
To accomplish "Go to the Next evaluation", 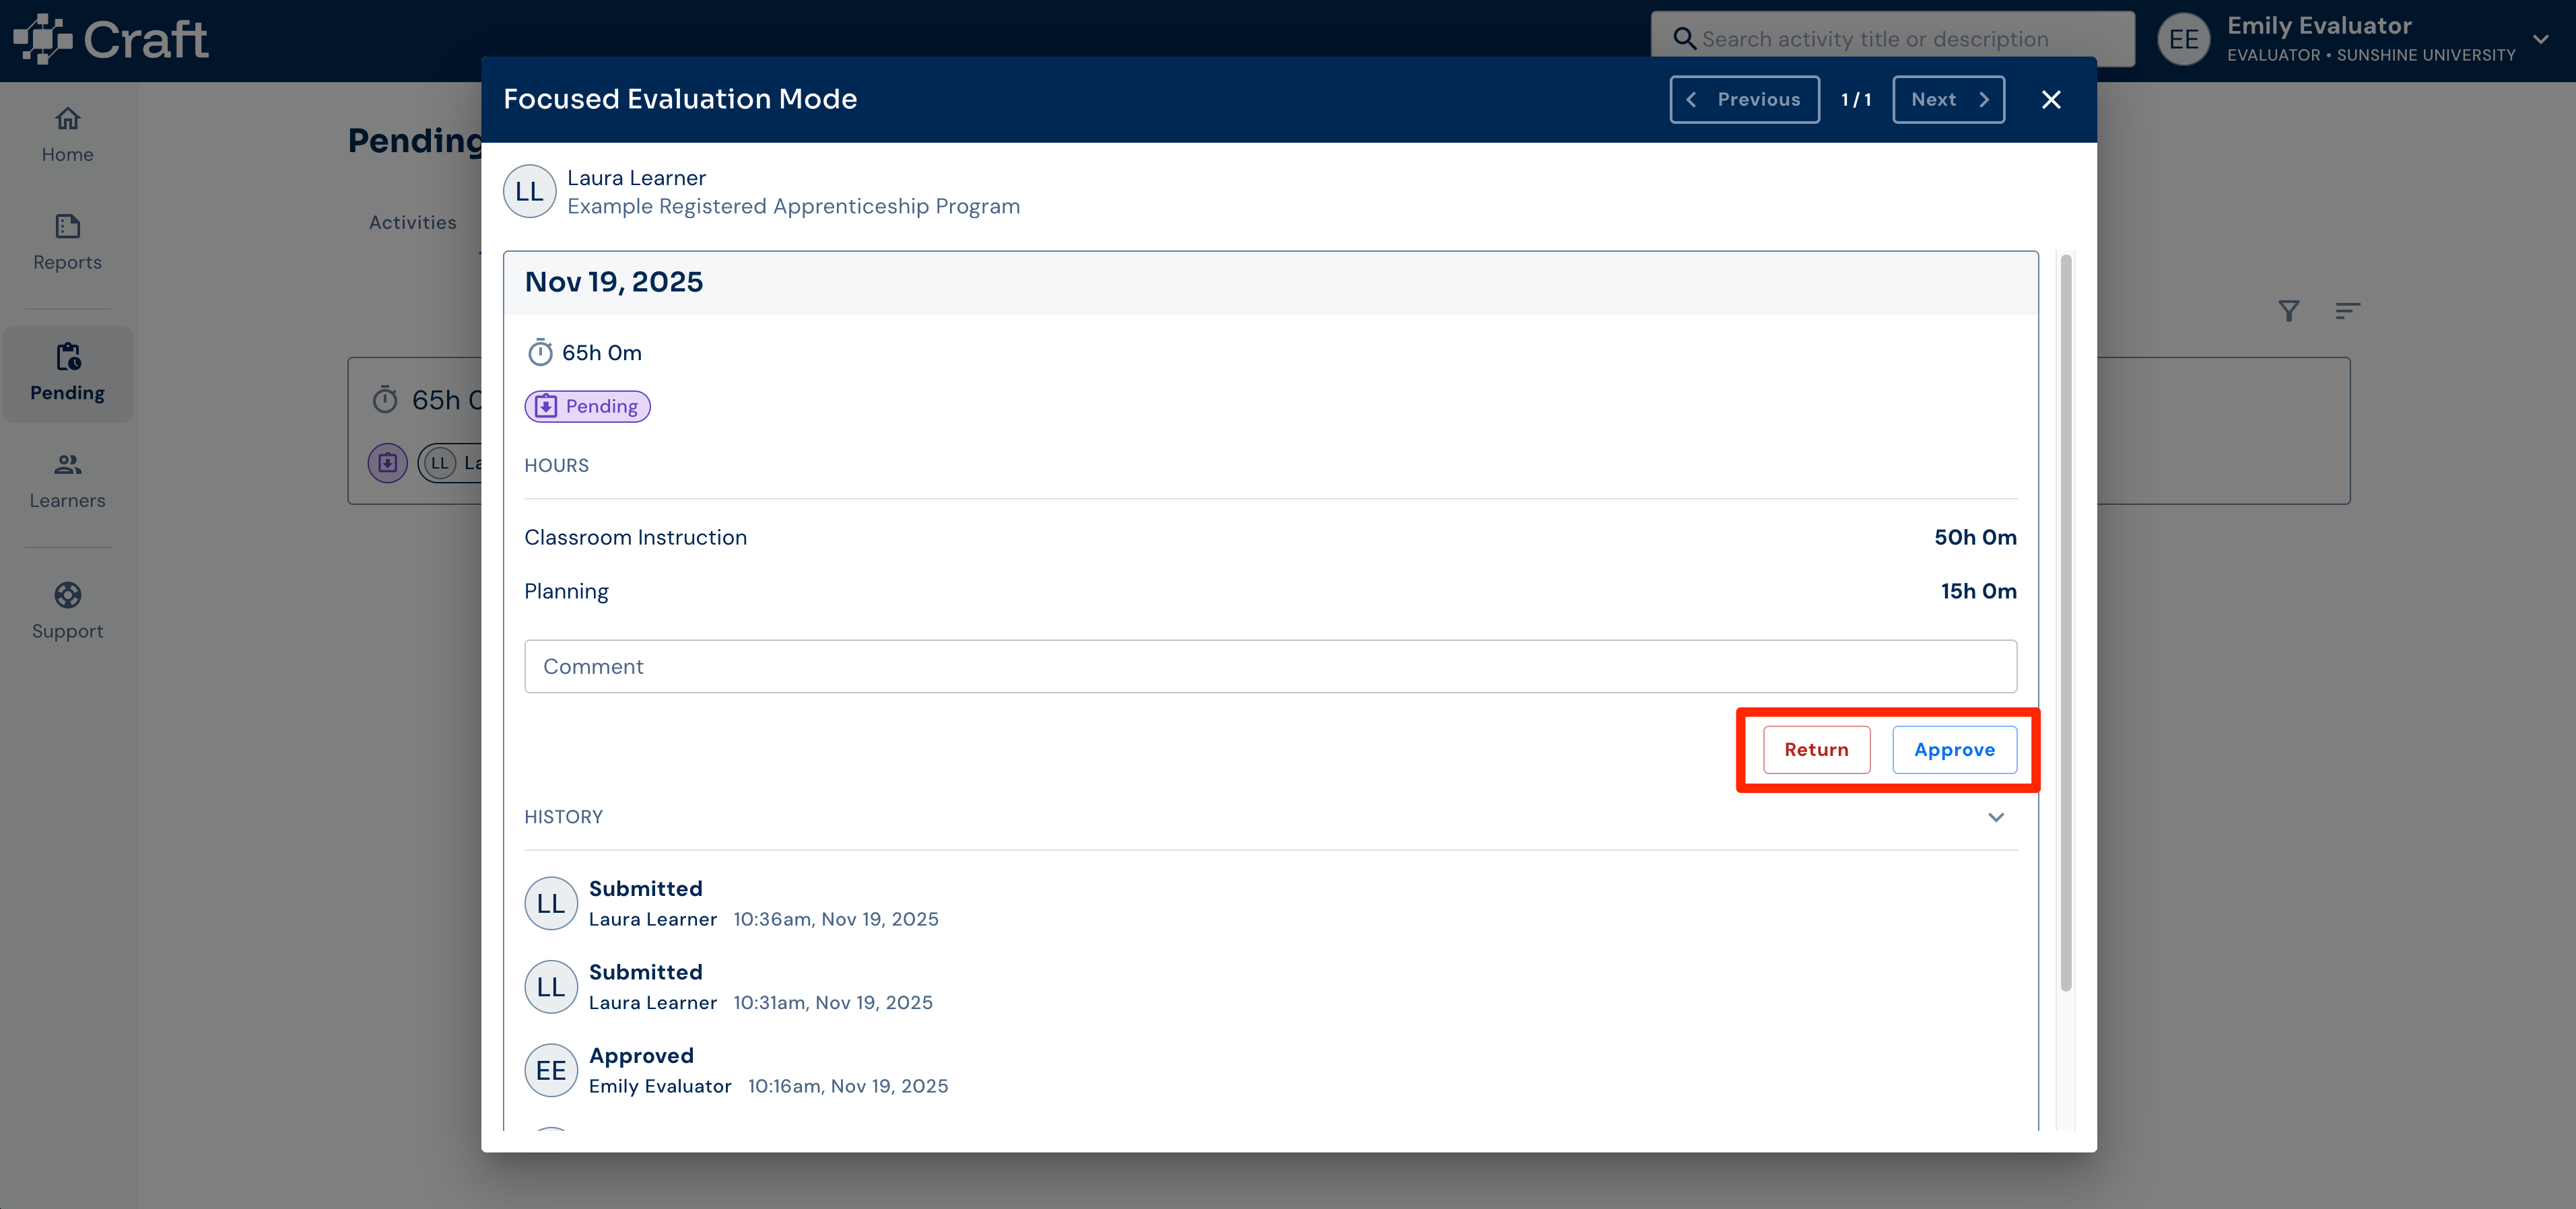I will coord(1948,99).
